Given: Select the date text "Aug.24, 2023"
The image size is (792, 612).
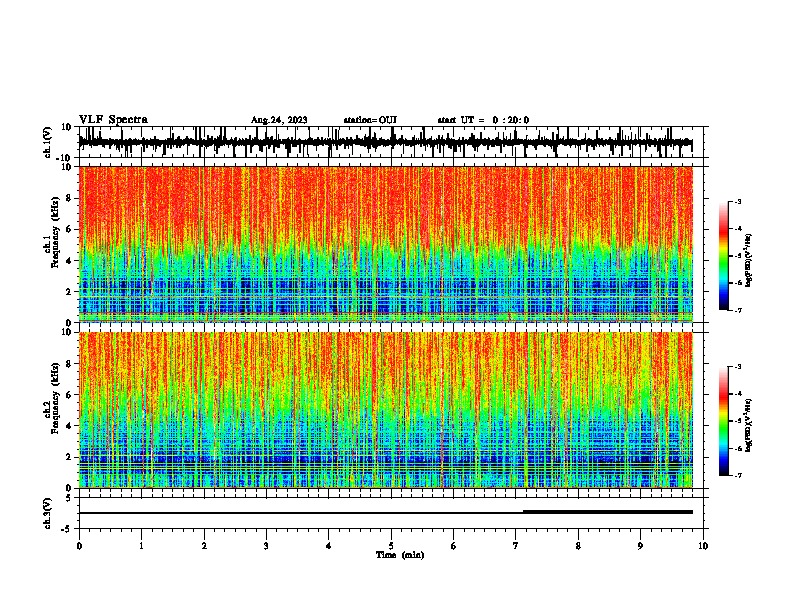Looking at the screenshot, I should [279, 120].
